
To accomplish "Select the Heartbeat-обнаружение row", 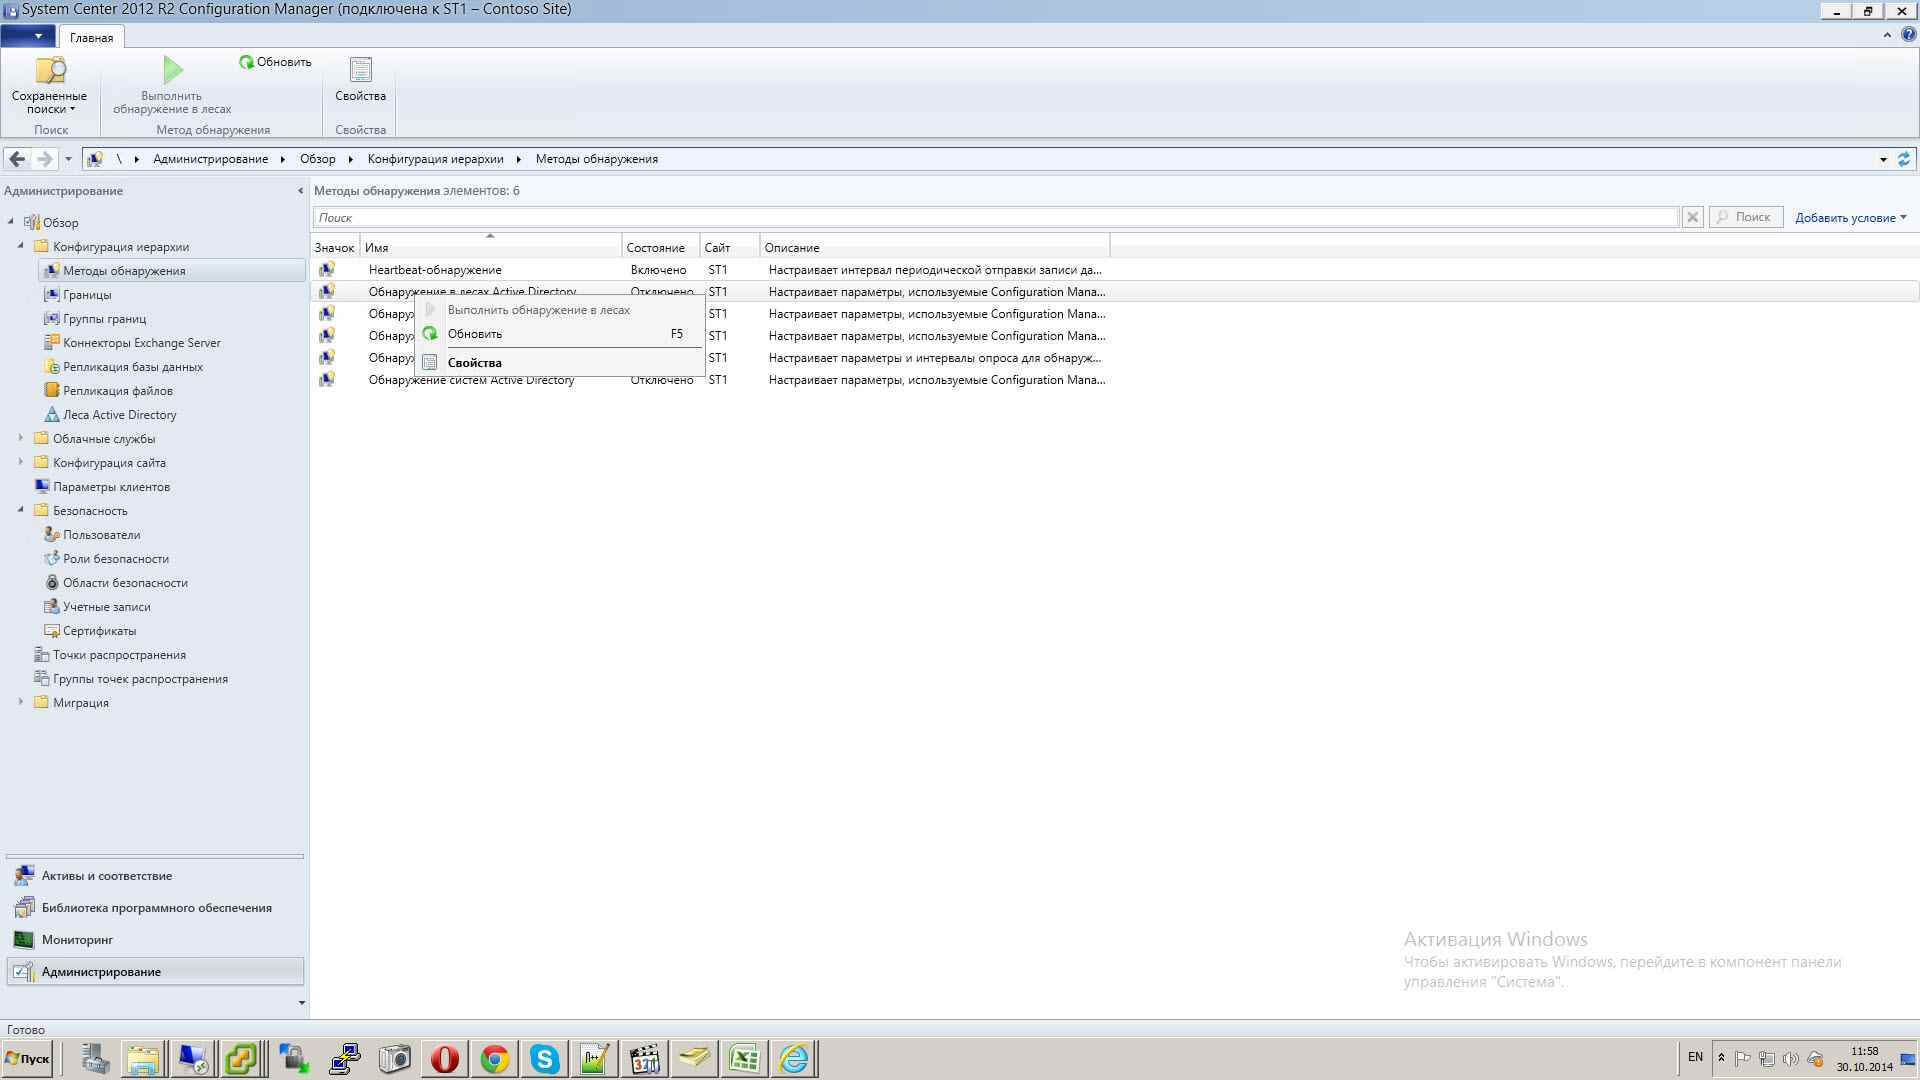I will coord(1115,270).
